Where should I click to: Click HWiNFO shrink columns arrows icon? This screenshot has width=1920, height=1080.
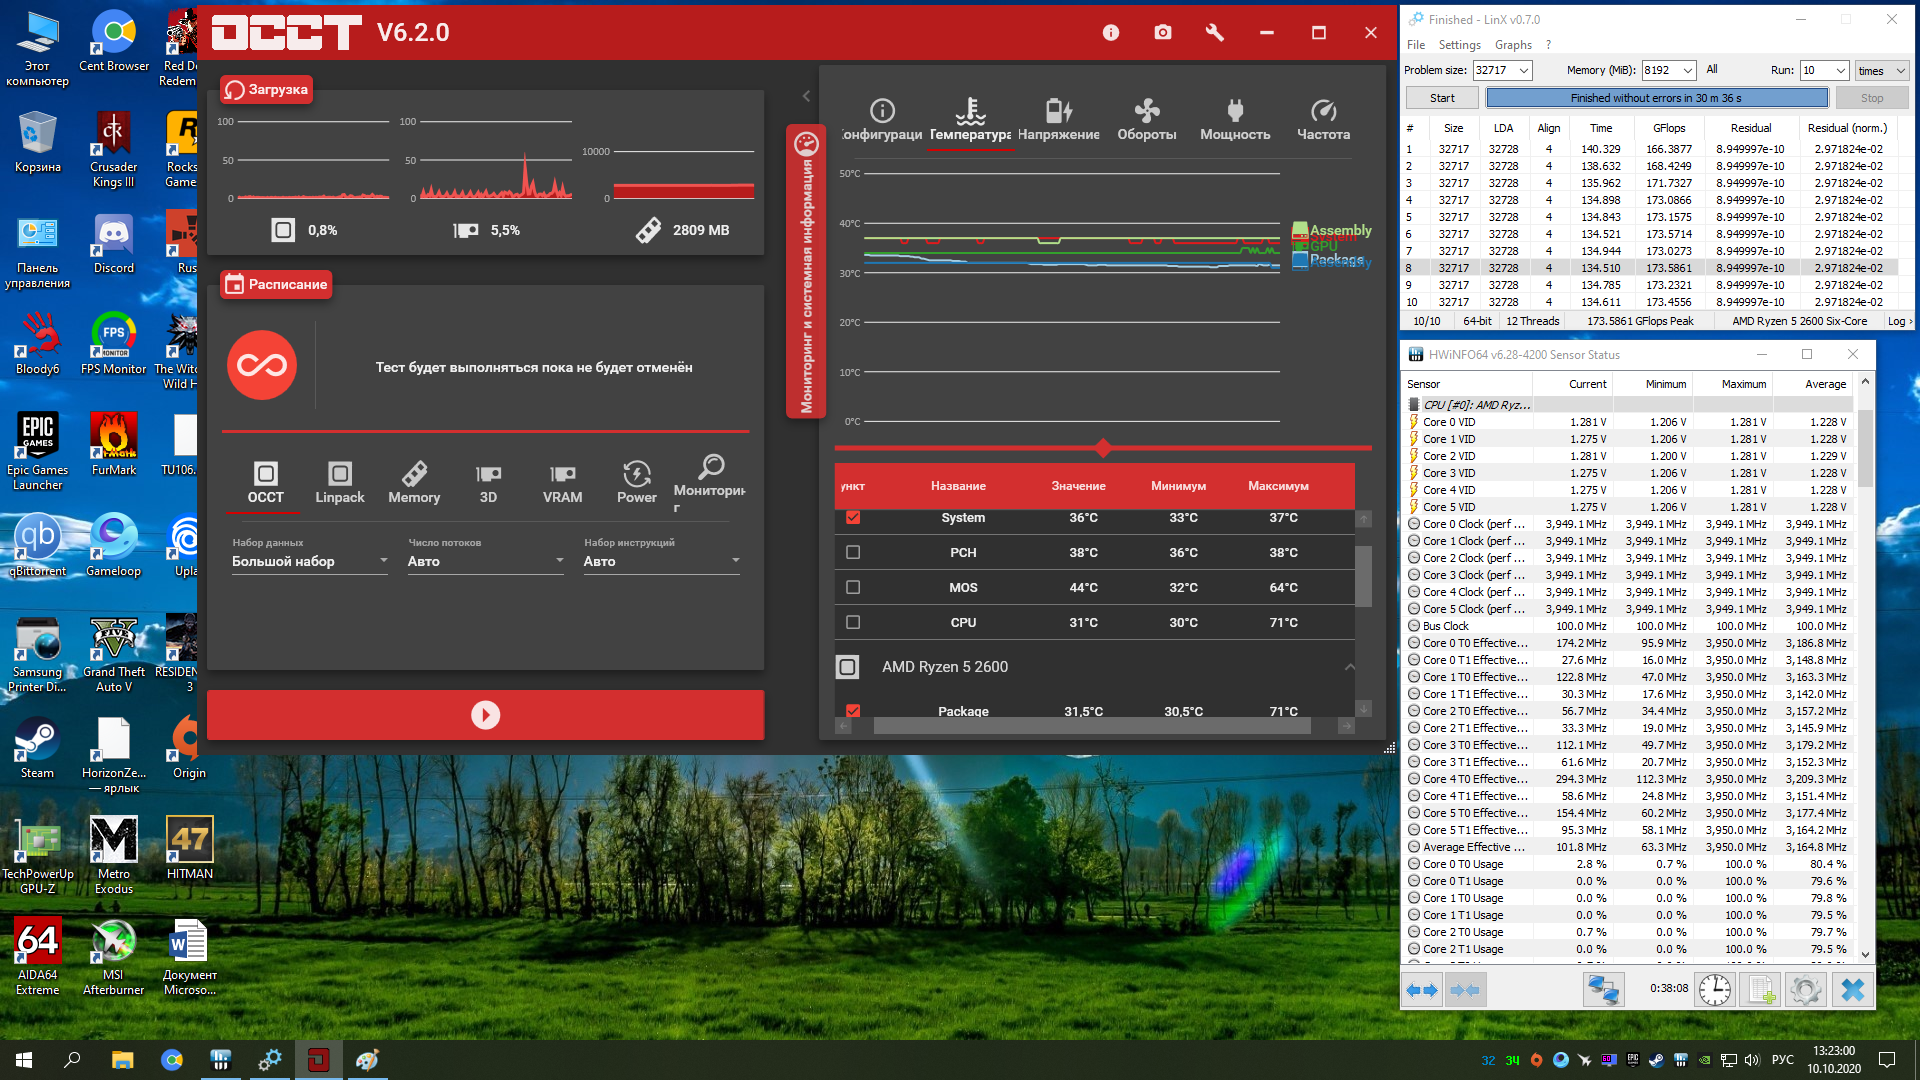(x=1465, y=990)
